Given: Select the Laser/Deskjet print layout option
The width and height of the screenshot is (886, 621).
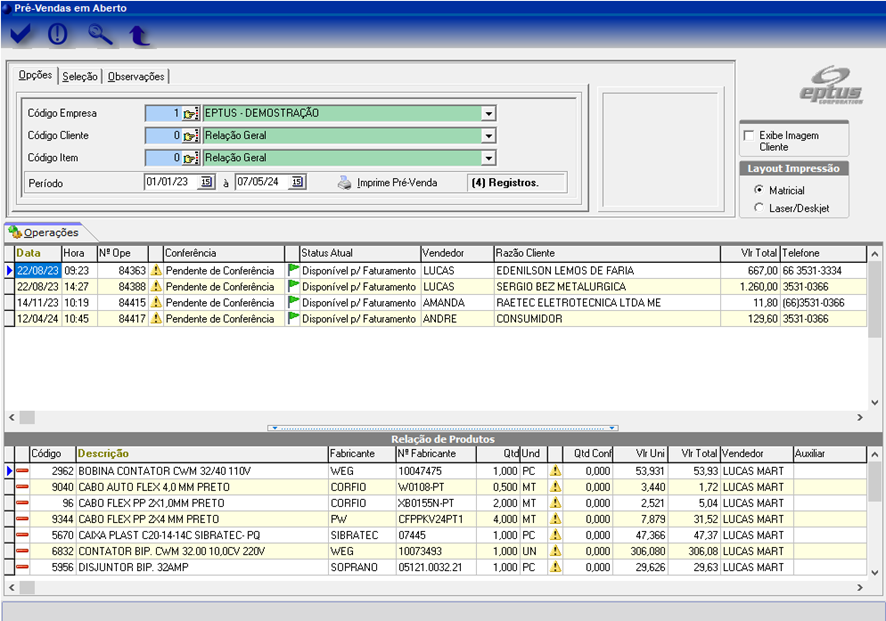Looking at the screenshot, I should pyautogui.click(x=759, y=208).
